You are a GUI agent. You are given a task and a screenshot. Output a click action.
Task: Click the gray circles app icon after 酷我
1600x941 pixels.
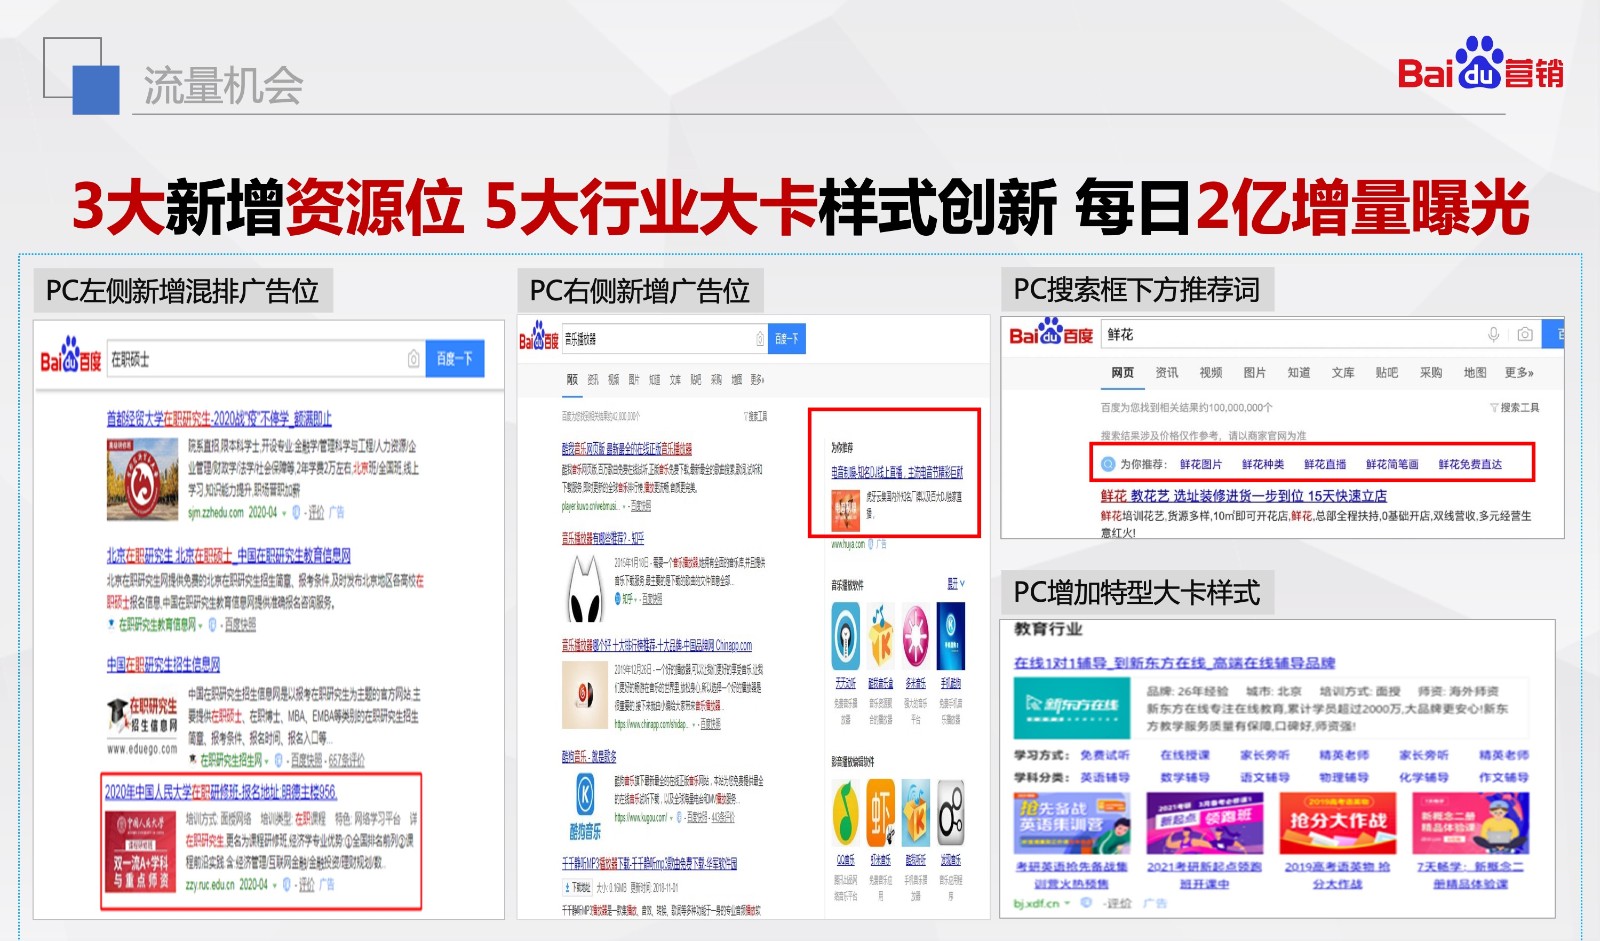tap(951, 814)
